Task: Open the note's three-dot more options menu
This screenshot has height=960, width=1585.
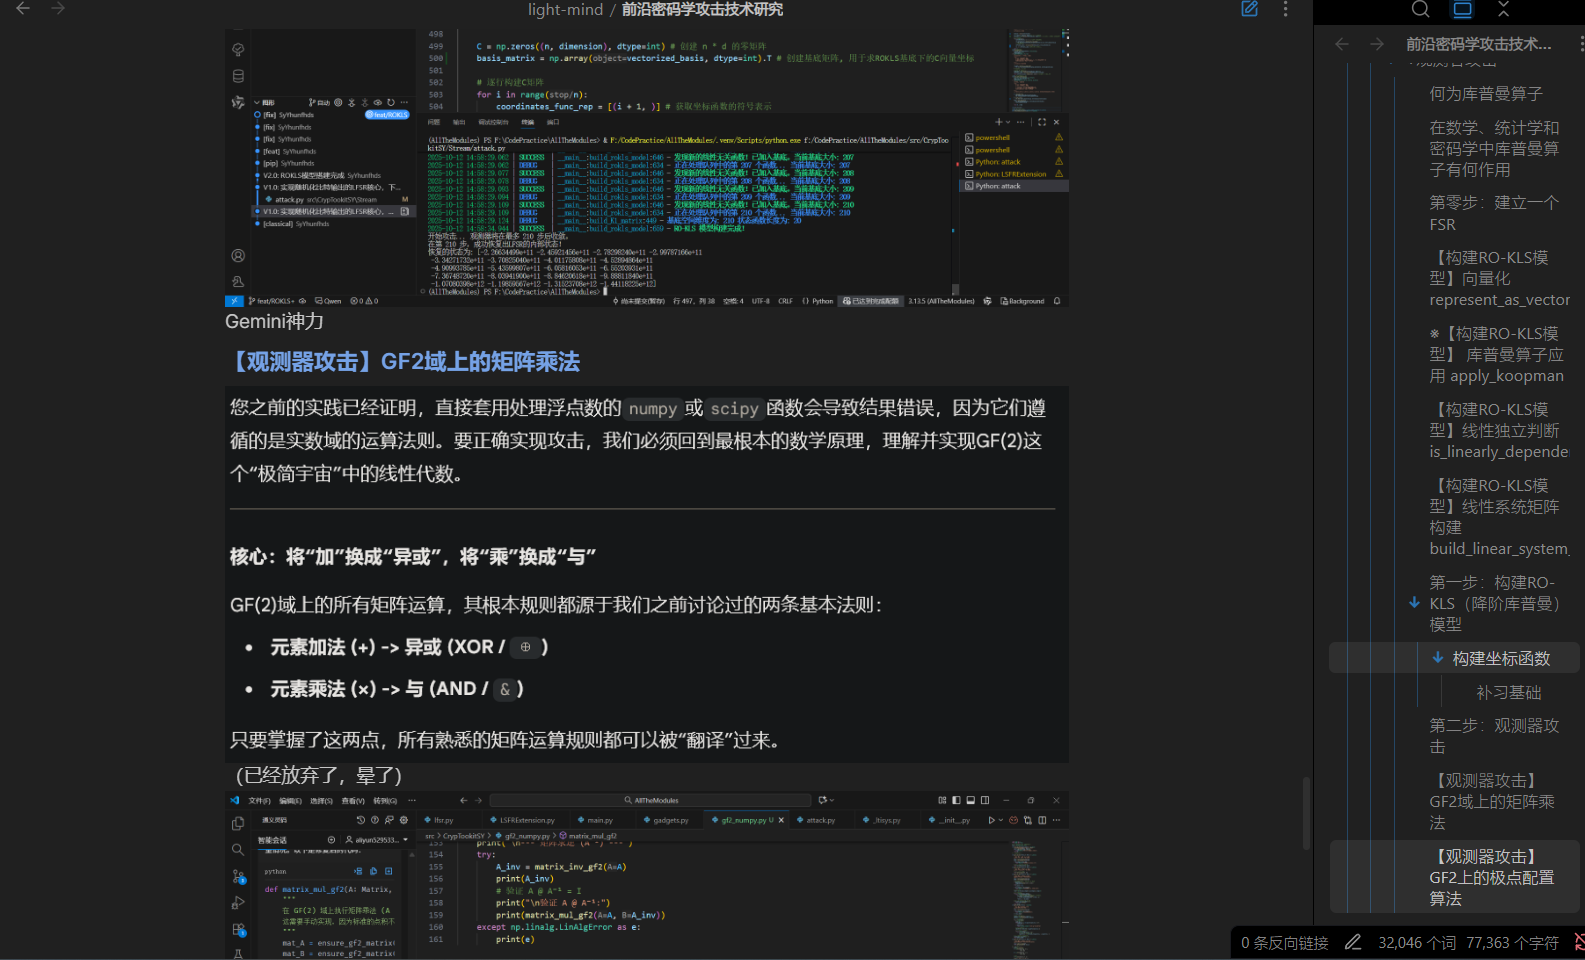Action: [1285, 9]
